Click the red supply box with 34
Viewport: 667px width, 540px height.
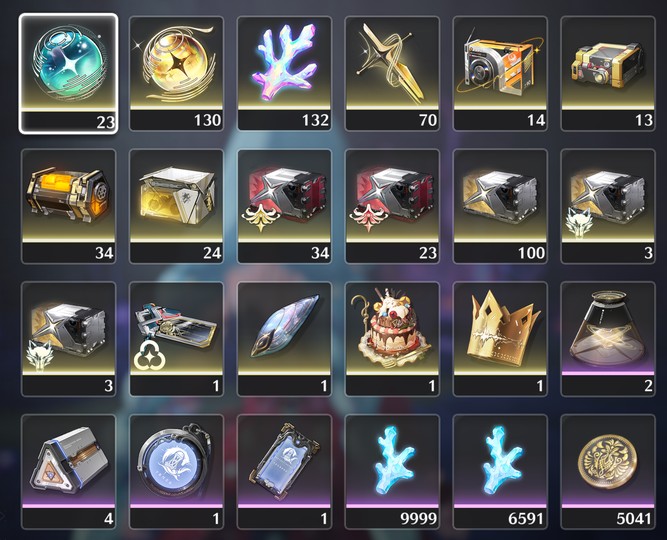[284, 206]
